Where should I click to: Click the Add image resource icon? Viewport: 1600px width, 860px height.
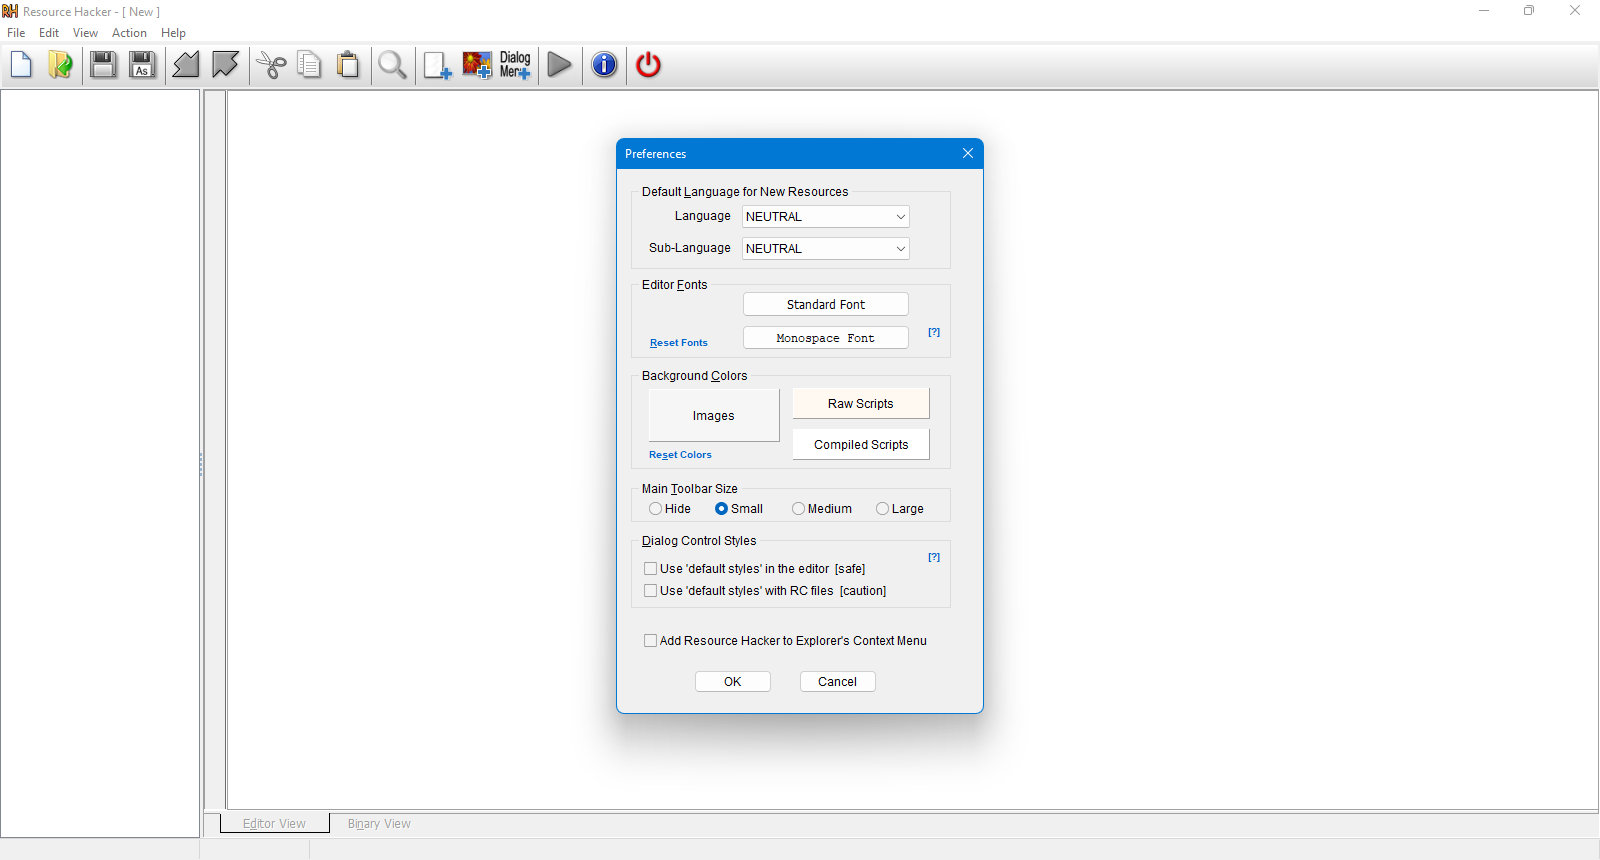[477, 66]
